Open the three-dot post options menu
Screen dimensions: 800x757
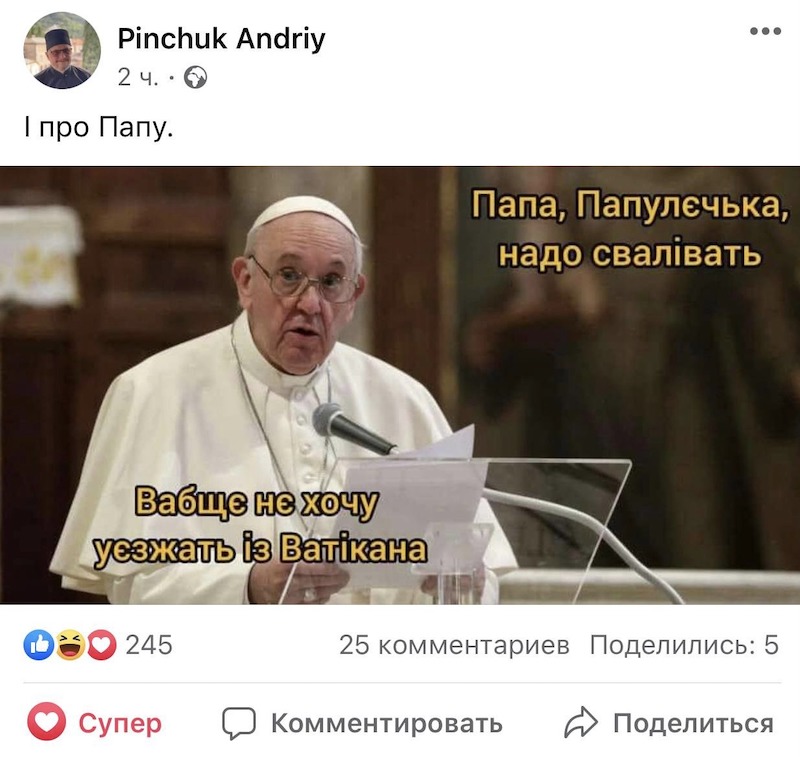pyautogui.click(x=765, y=31)
